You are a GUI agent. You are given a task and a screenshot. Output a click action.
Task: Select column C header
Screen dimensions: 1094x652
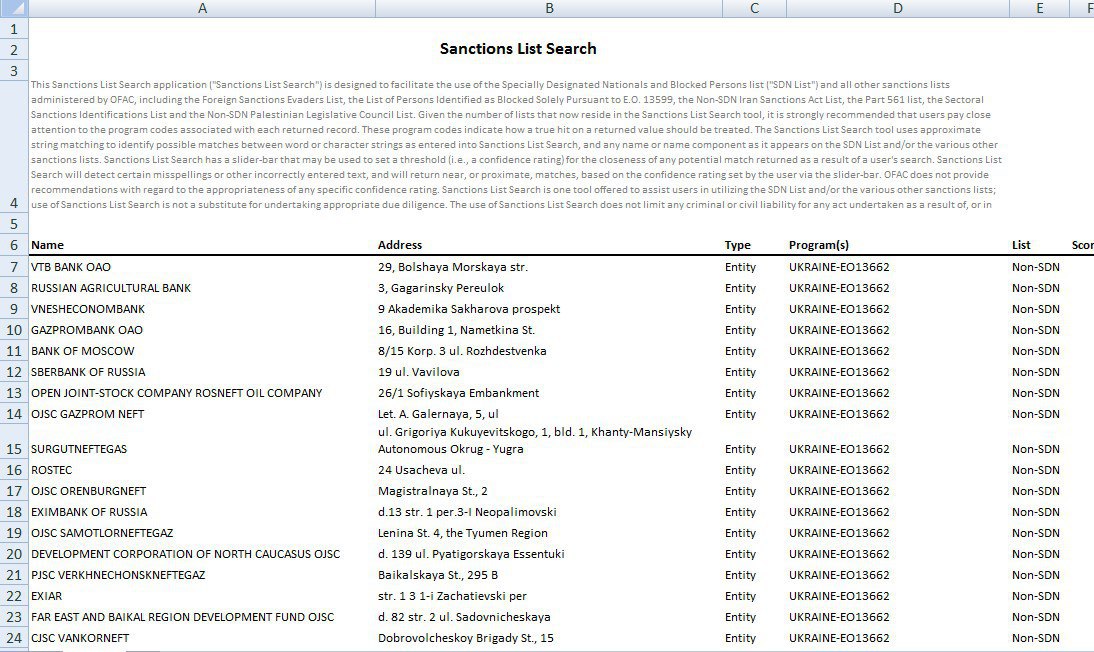click(x=754, y=8)
